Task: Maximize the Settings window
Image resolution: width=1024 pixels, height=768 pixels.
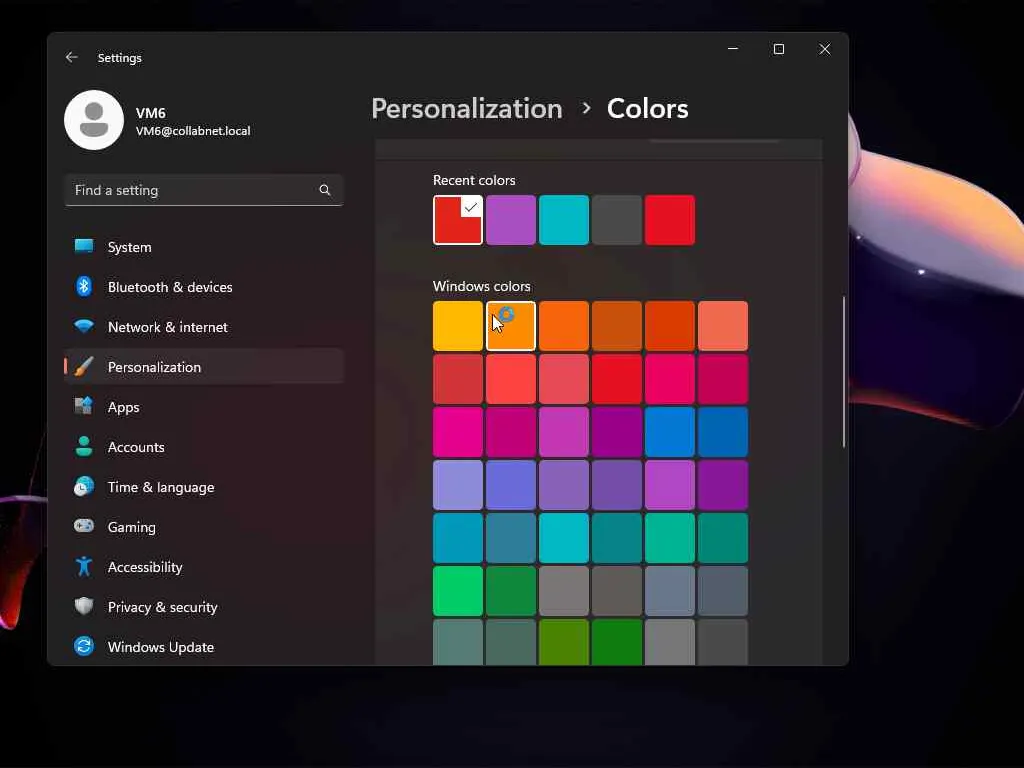Action: point(778,49)
